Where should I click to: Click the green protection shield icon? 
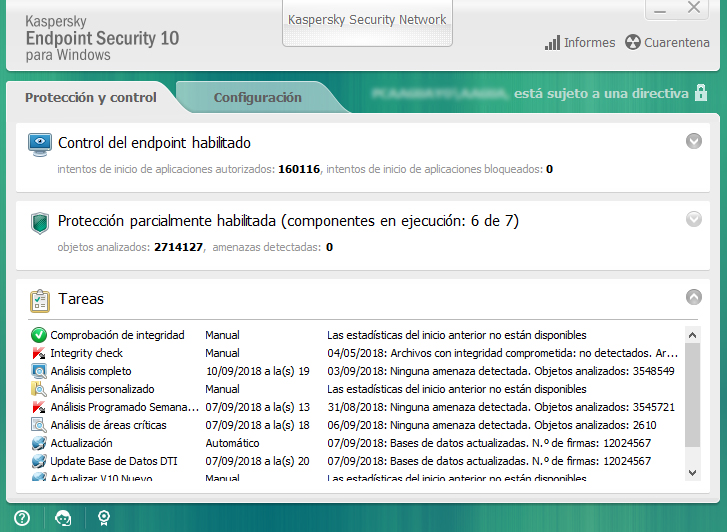(40, 223)
